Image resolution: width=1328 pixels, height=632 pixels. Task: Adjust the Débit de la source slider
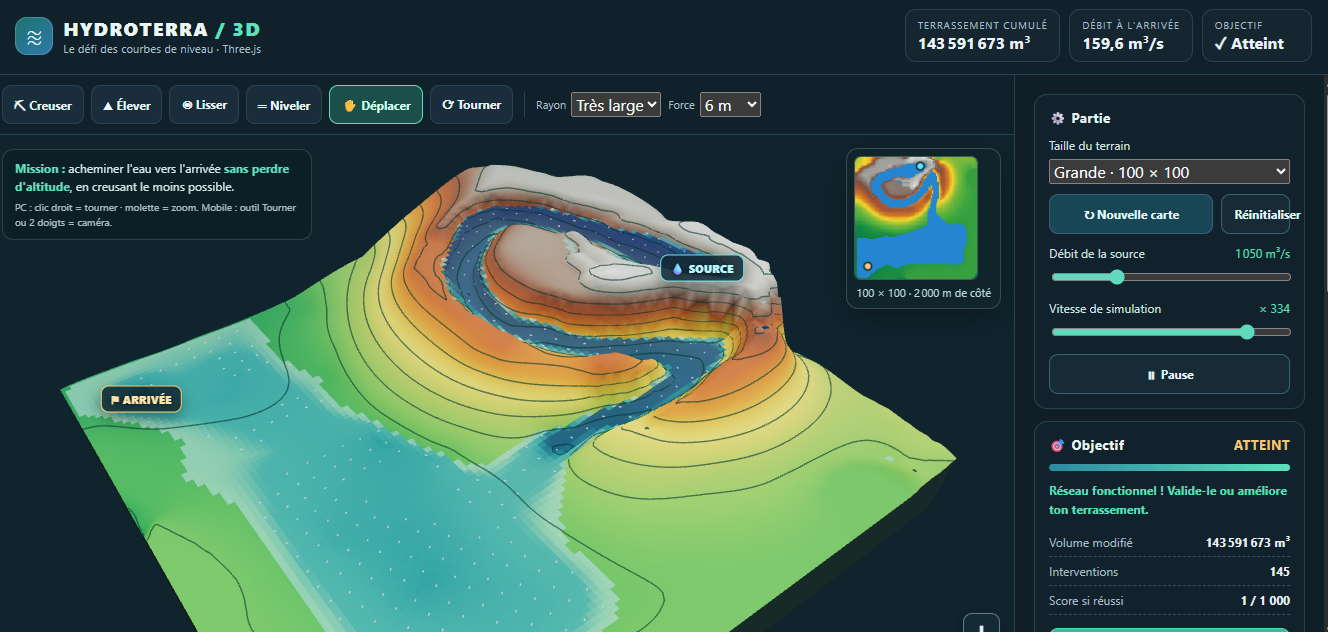tap(1169, 277)
